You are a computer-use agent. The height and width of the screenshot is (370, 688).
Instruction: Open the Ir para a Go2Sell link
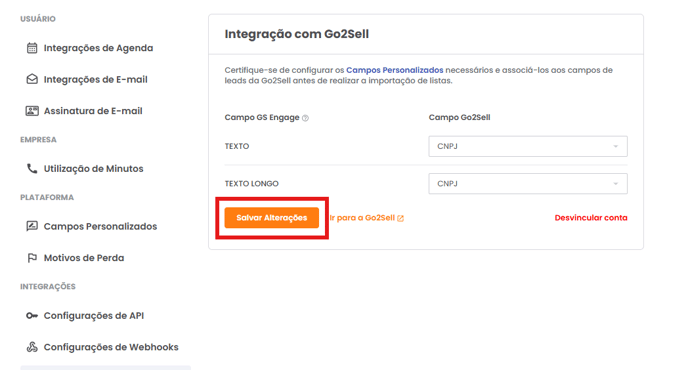tap(362, 218)
